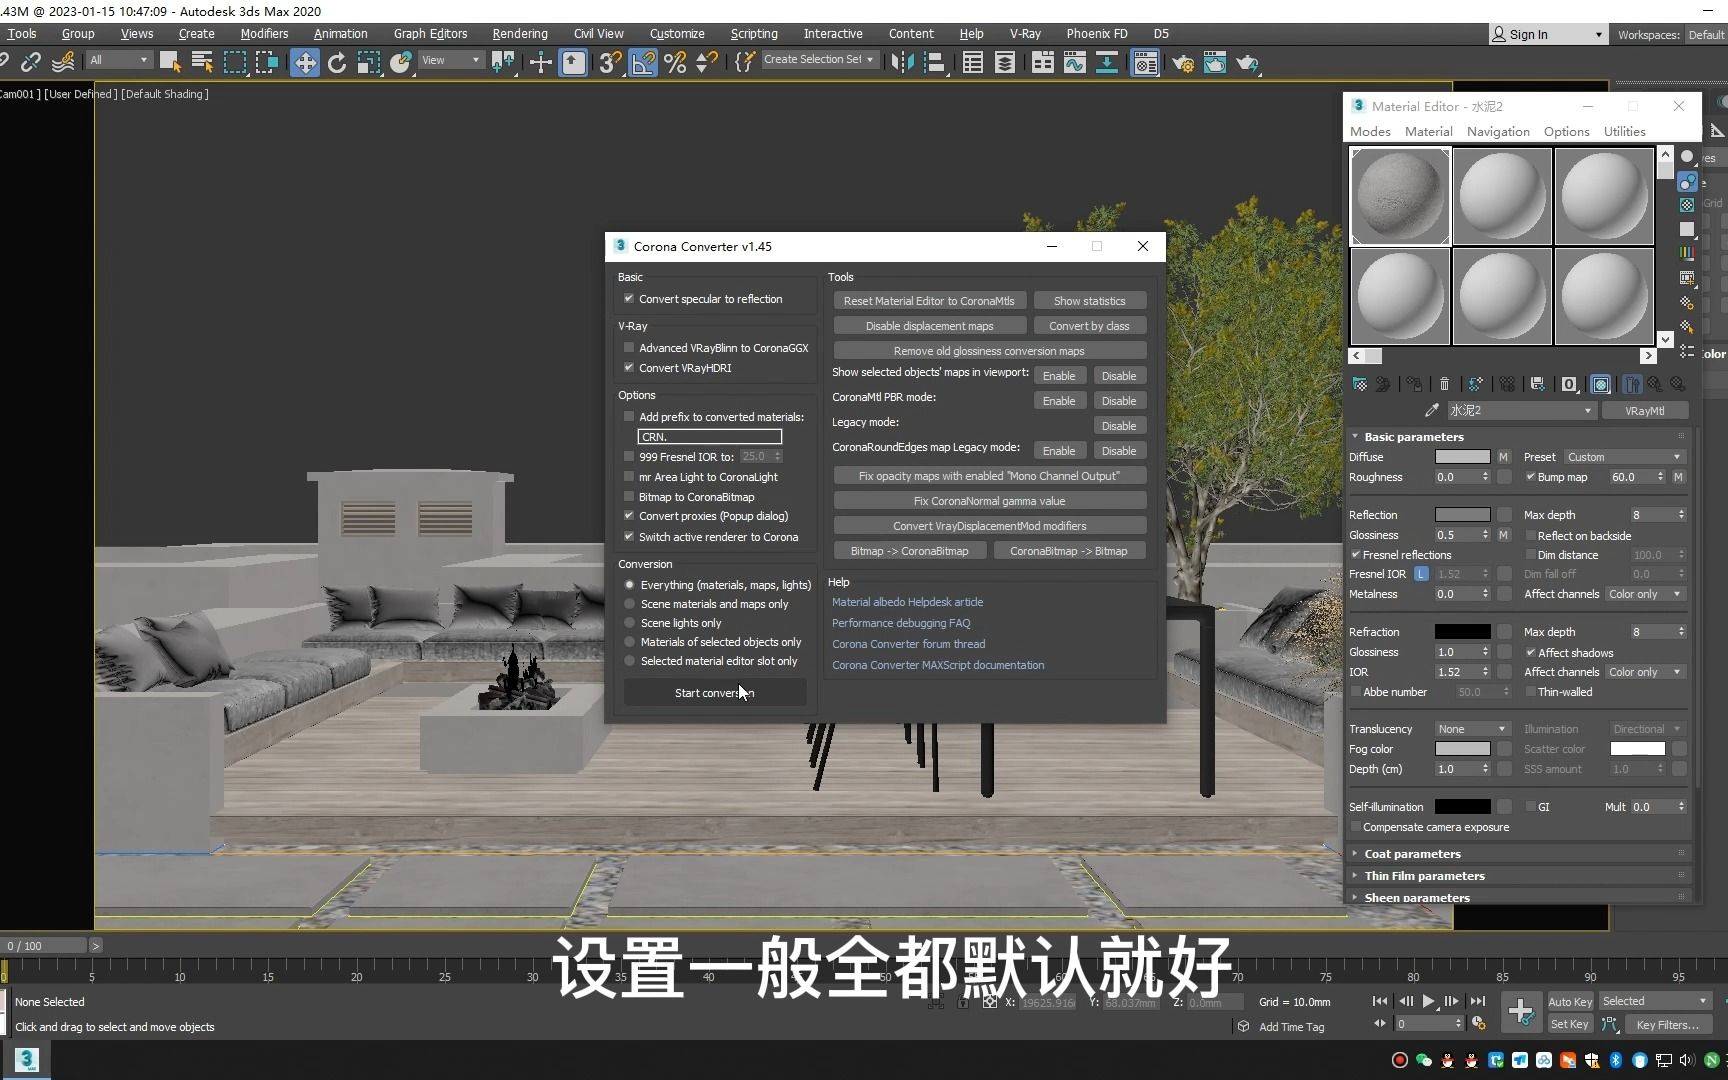Open Corona Converter forum thread link

coord(908,644)
